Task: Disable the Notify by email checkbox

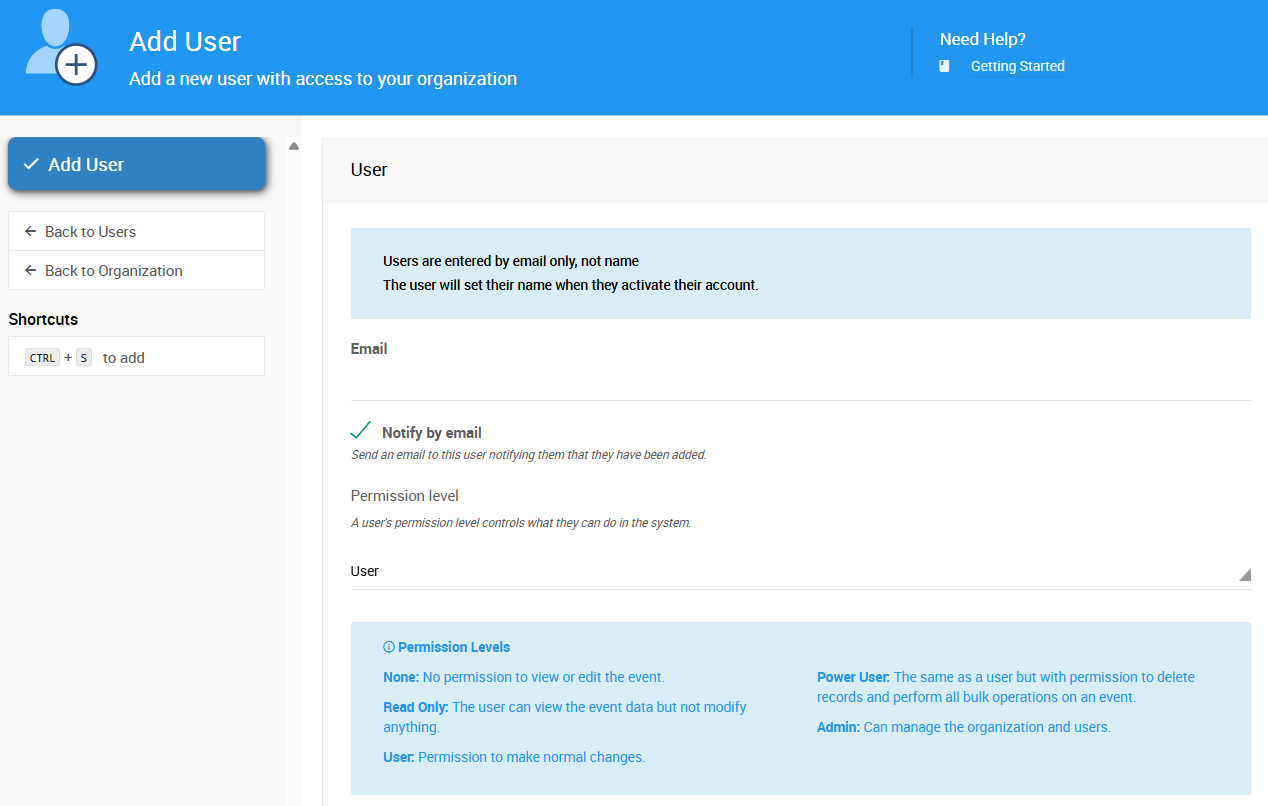Action: click(x=360, y=430)
